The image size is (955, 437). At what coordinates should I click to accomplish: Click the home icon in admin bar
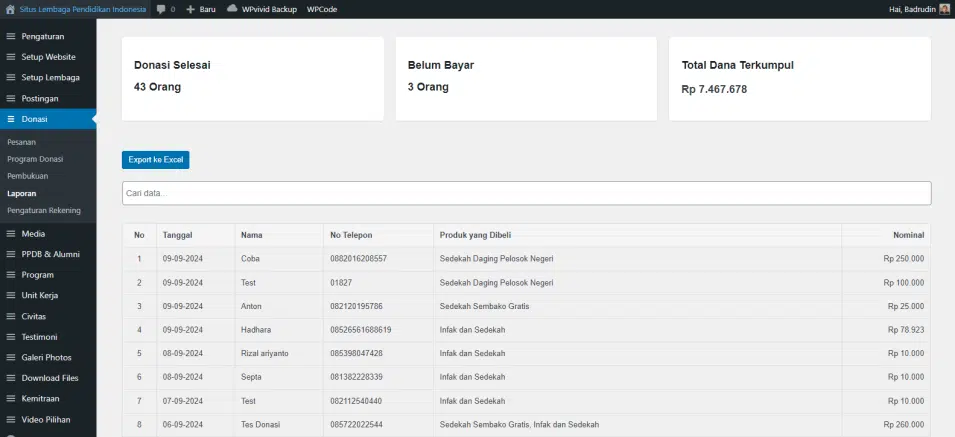10,9
